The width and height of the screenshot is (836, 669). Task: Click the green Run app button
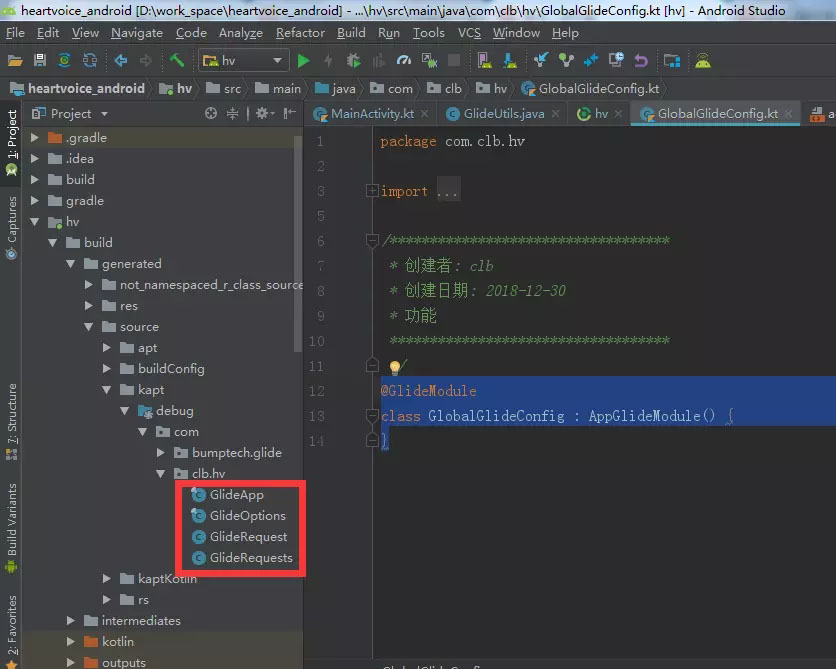(x=304, y=61)
